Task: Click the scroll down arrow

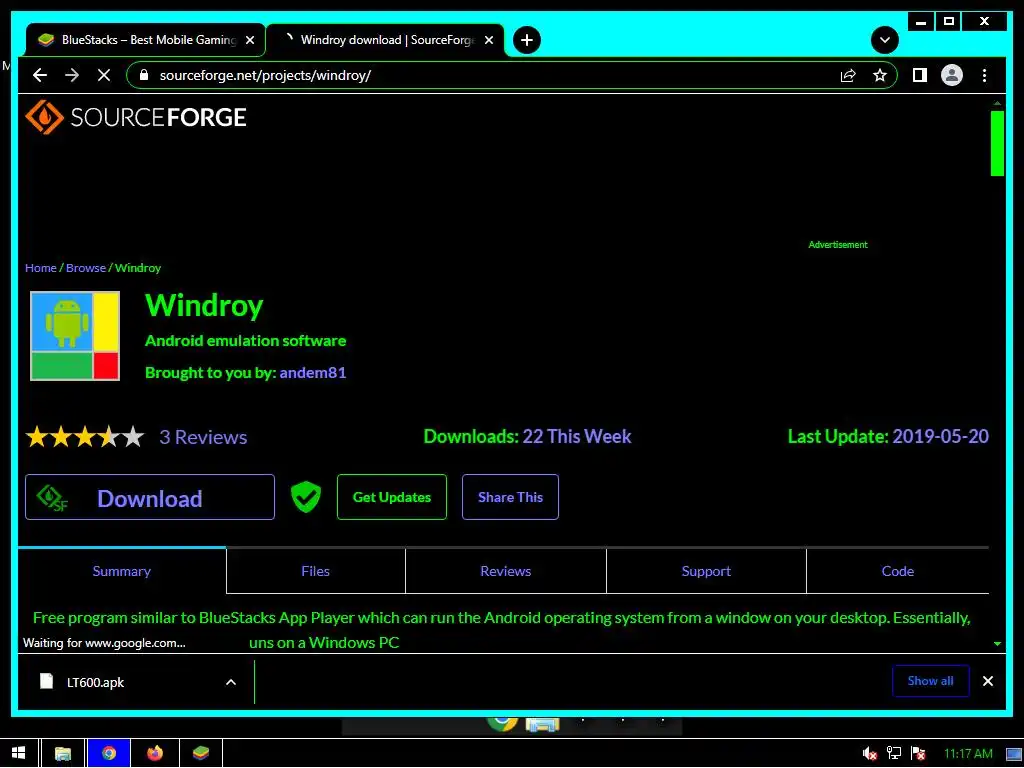Action: pos(997,644)
